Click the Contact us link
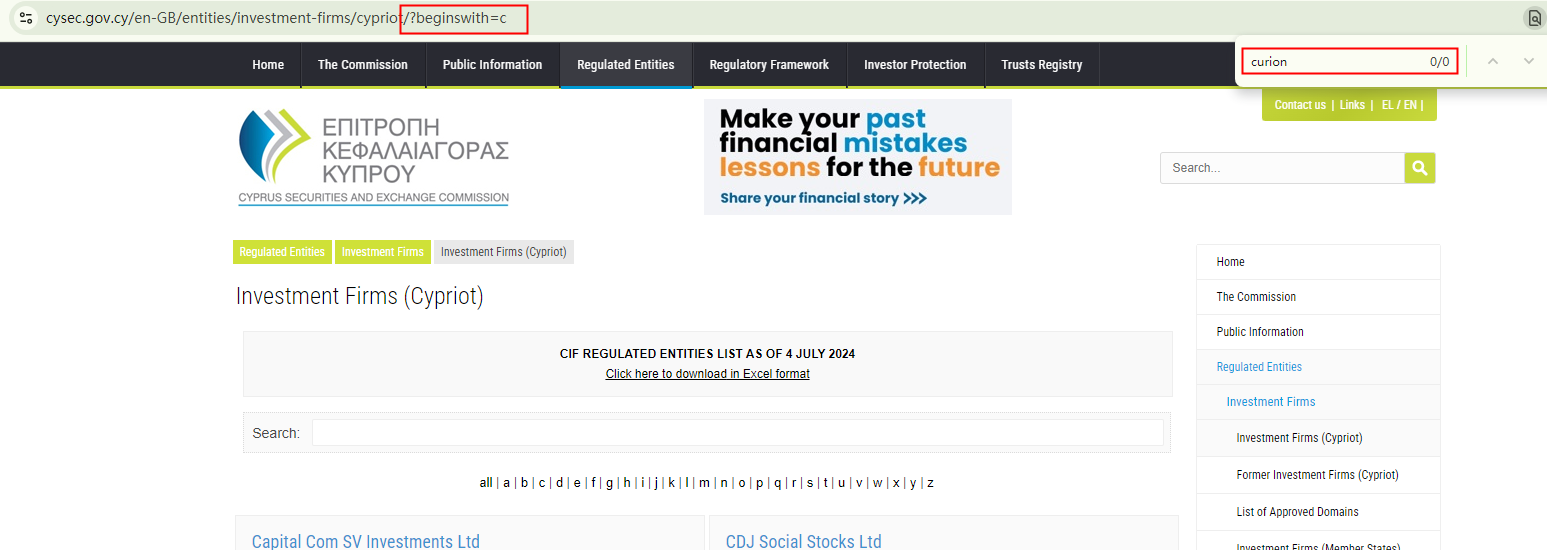Image resolution: width=1547 pixels, height=550 pixels. (x=1300, y=105)
